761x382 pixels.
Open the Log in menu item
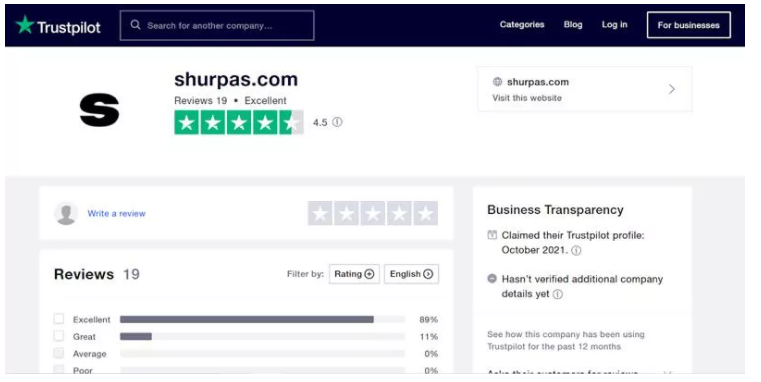coord(614,25)
